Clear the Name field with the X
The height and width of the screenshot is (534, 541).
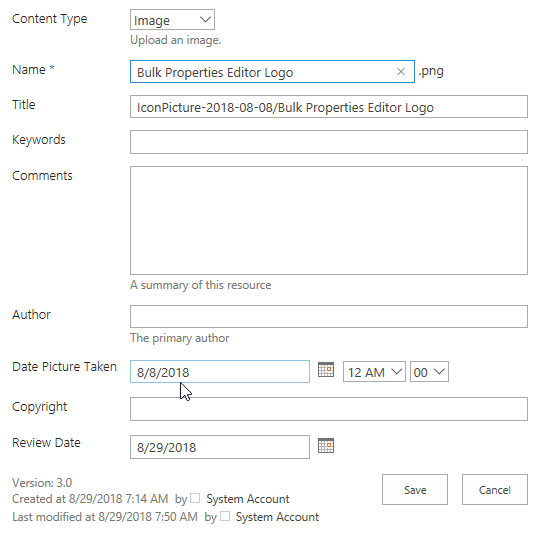point(401,72)
